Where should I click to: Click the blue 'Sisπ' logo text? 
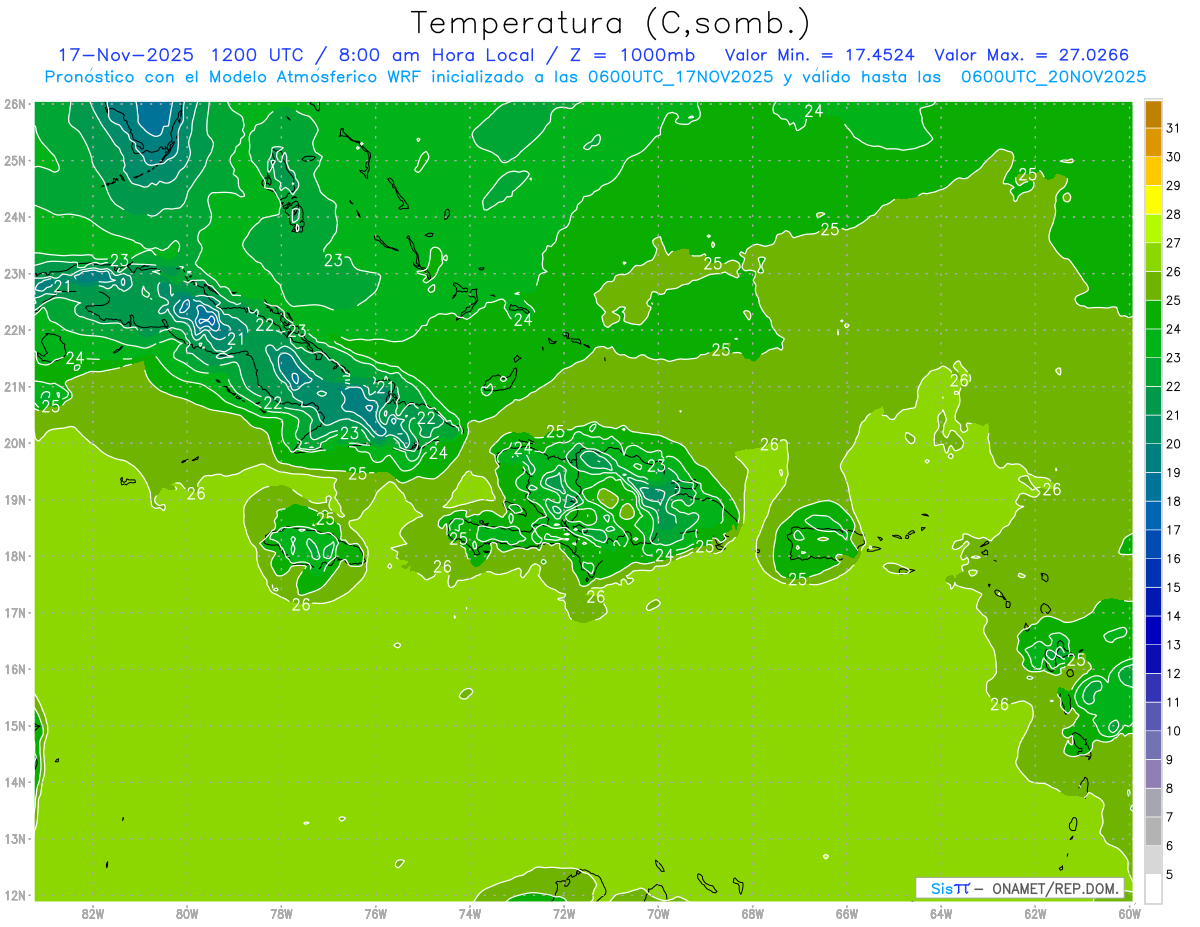click(x=950, y=888)
